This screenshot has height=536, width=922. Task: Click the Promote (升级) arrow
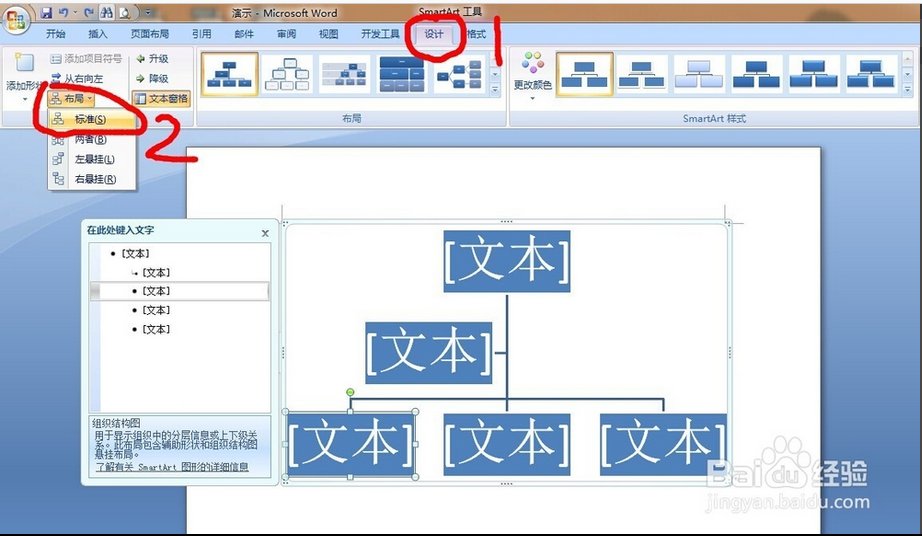pyautogui.click(x=152, y=59)
